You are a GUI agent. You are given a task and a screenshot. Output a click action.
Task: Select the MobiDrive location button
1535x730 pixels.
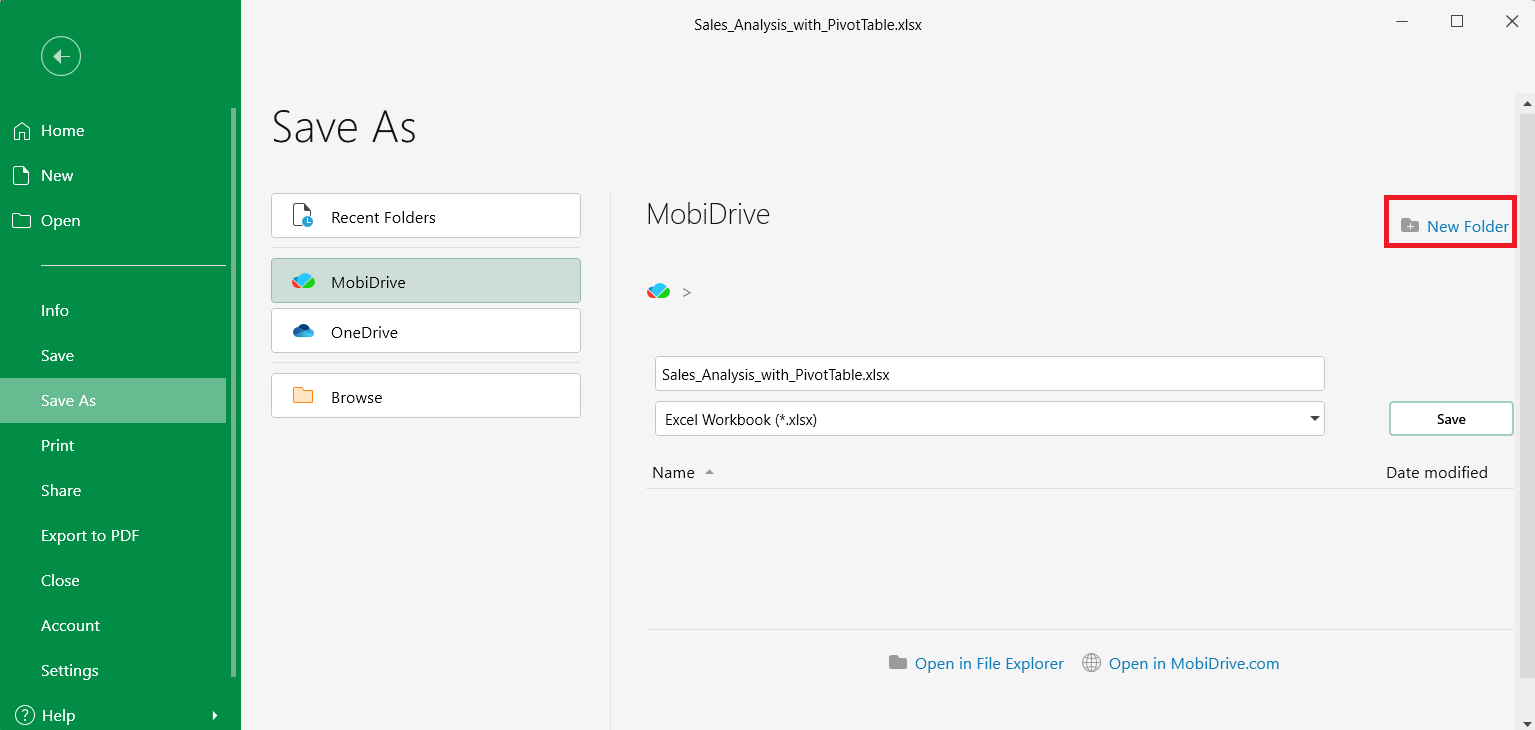click(x=426, y=281)
